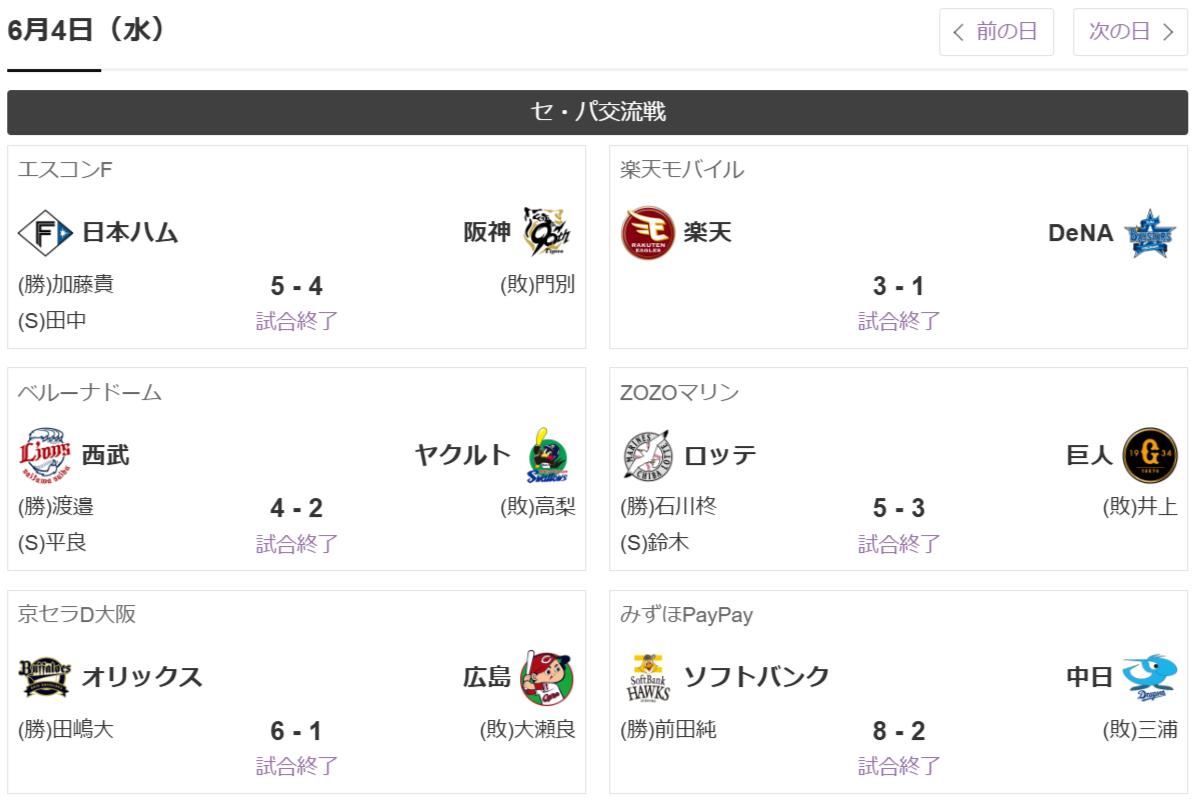This screenshot has height=804, width=1196.
Task: Click the Seibu Lions team logo
Action: [45, 455]
